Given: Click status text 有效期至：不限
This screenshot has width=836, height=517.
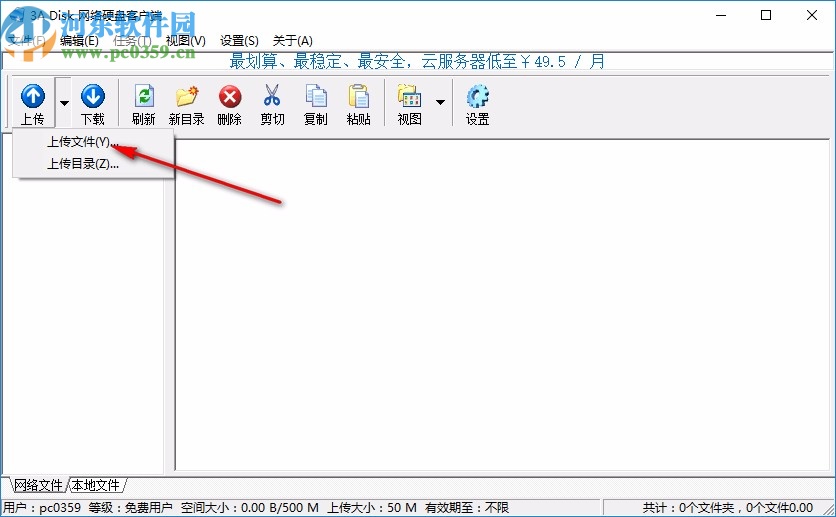Looking at the screenshot, I should [467, 507].
